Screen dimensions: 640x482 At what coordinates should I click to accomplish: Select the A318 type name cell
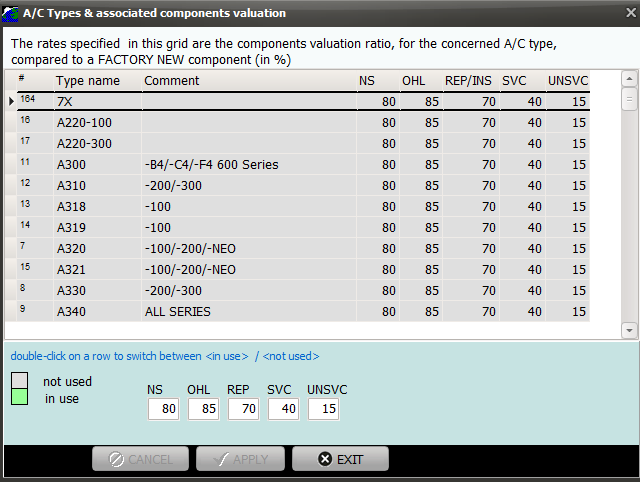98,207
